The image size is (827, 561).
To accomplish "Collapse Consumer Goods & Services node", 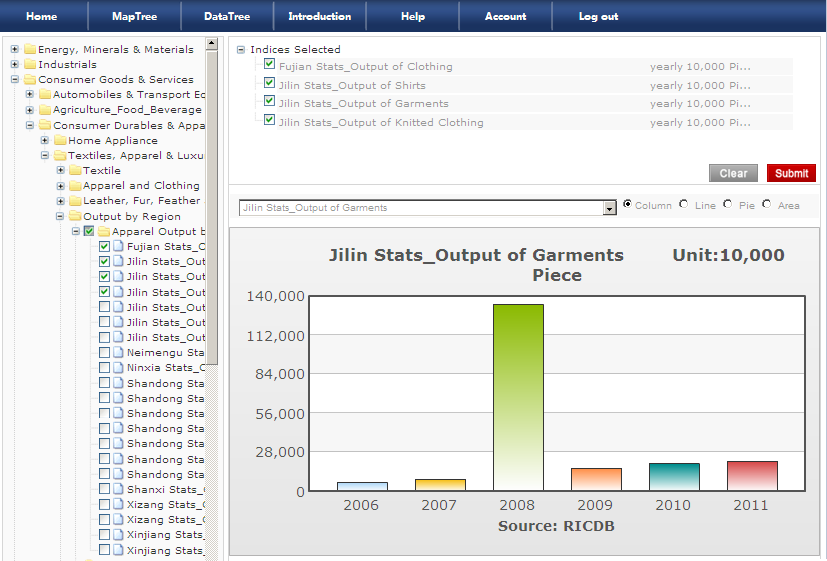I will [x=15, y=80].
